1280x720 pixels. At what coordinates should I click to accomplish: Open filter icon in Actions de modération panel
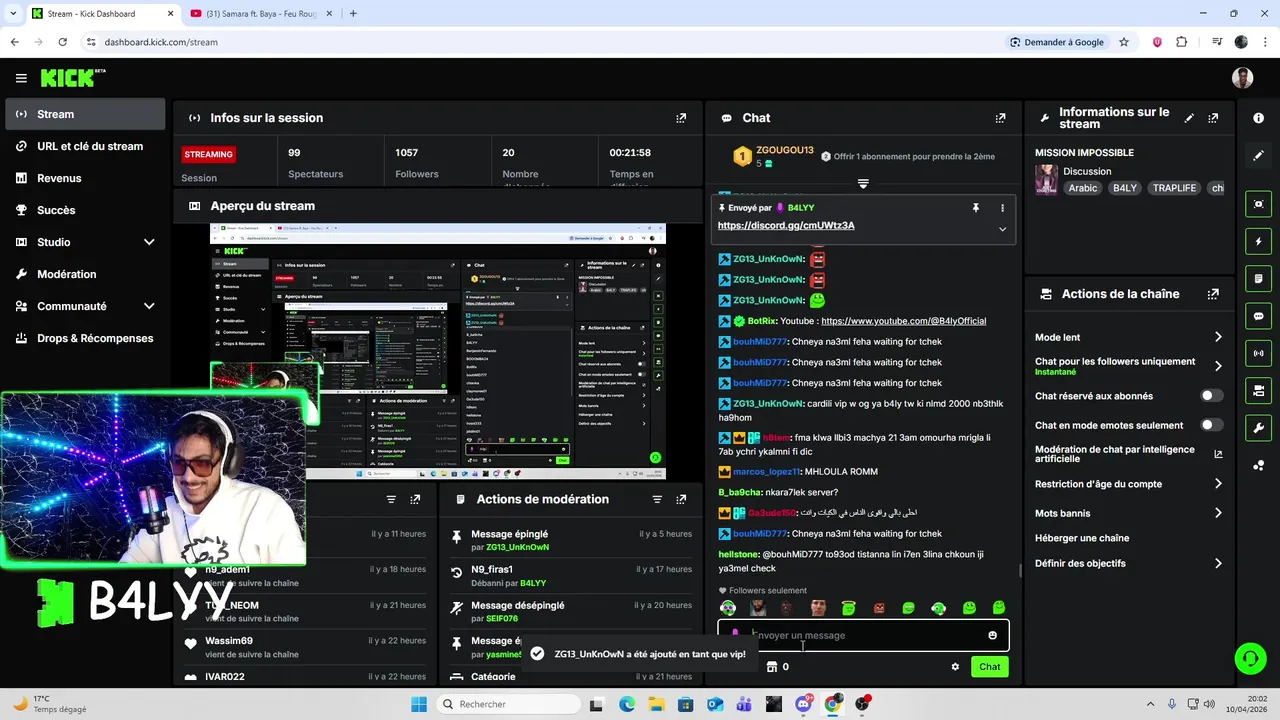pos(657,499)
